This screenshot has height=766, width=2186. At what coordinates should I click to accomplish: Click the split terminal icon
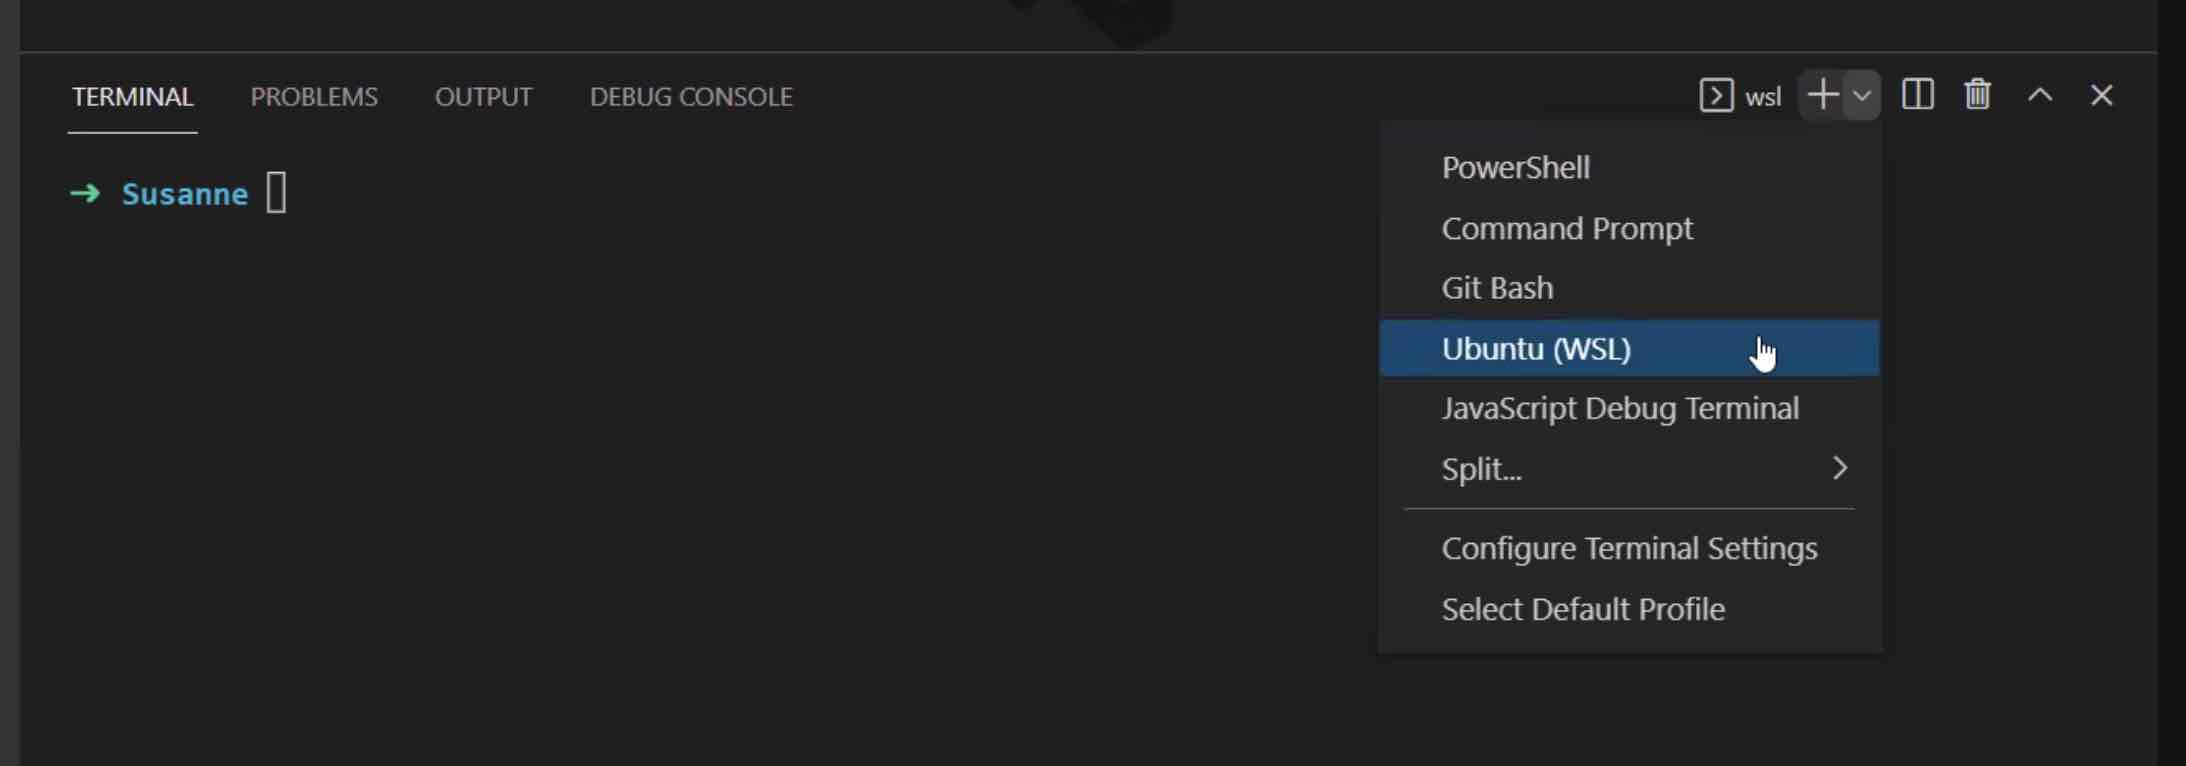(x=1917, y=96)
